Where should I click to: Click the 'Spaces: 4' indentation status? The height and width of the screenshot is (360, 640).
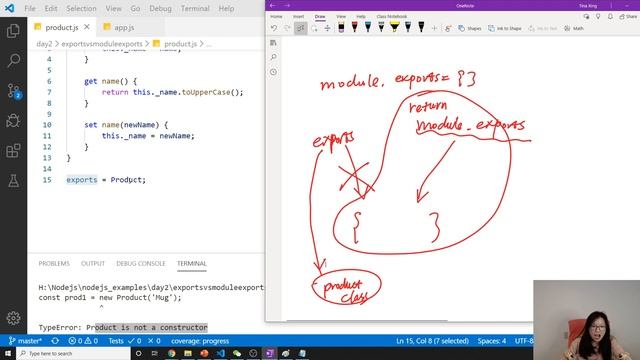(491, 341)
